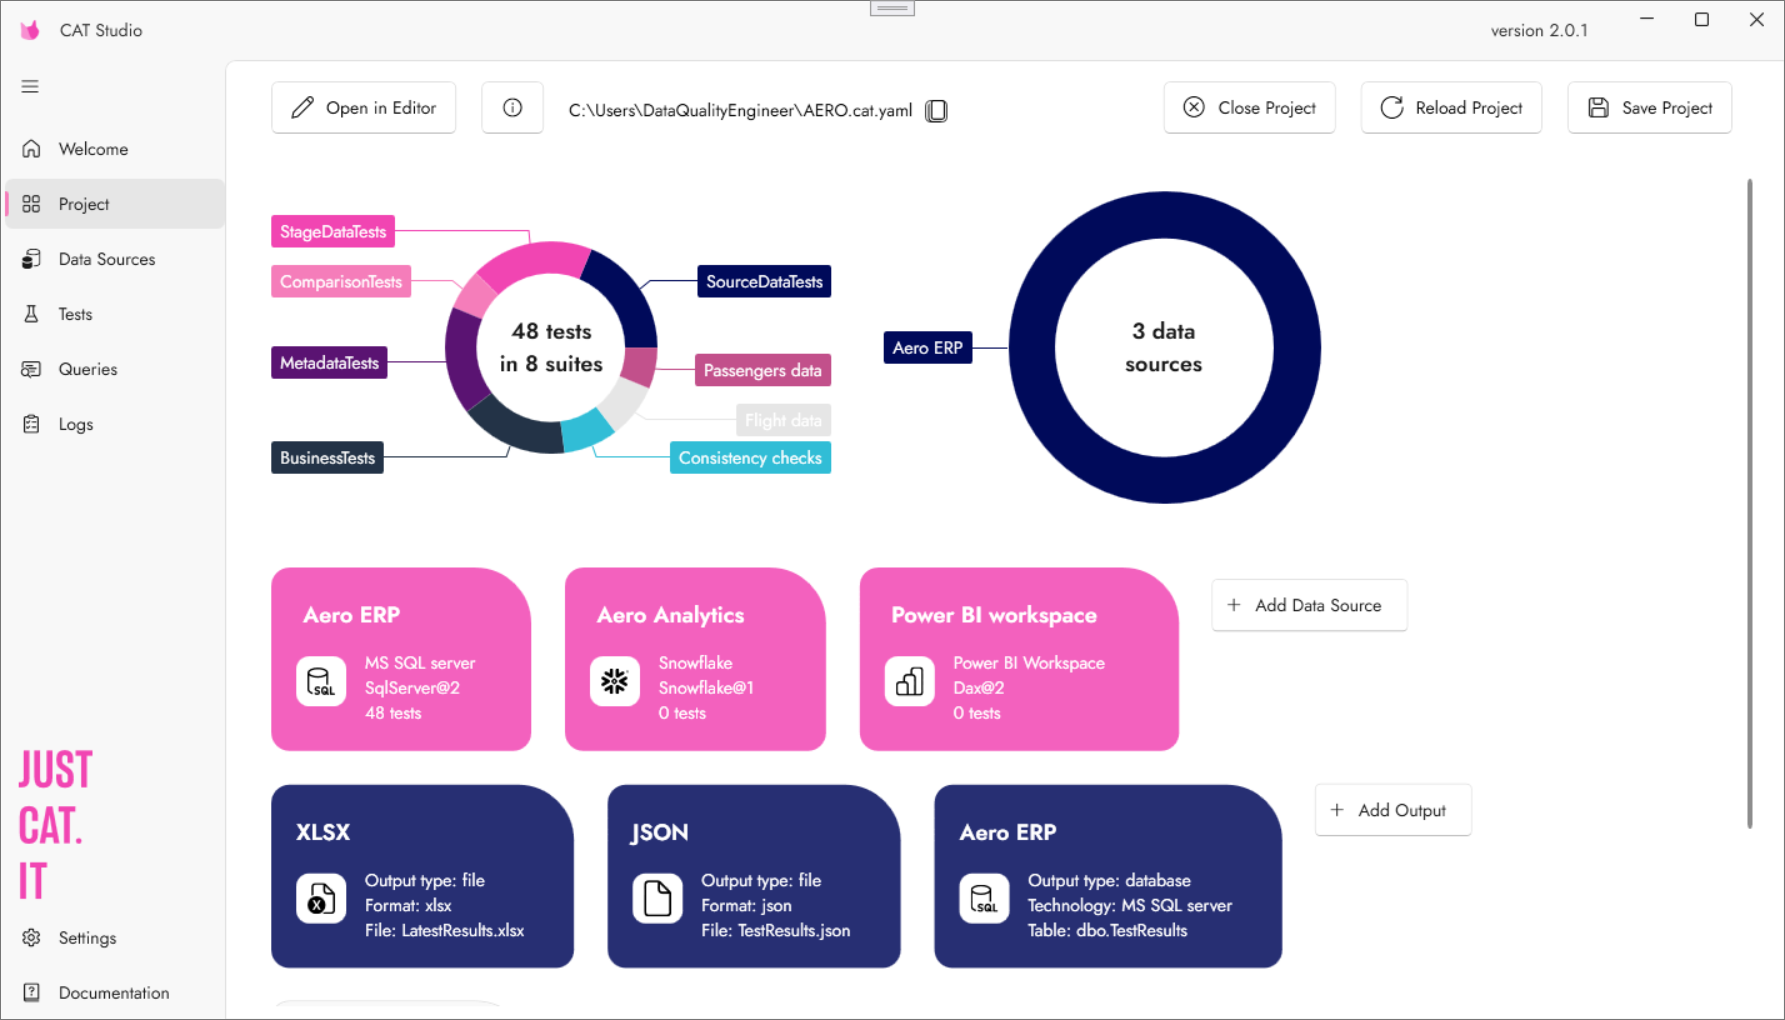Click the Add Output button
Image resolution: width=1785 pixels, height=1020 pixels.
[1392, 810]
